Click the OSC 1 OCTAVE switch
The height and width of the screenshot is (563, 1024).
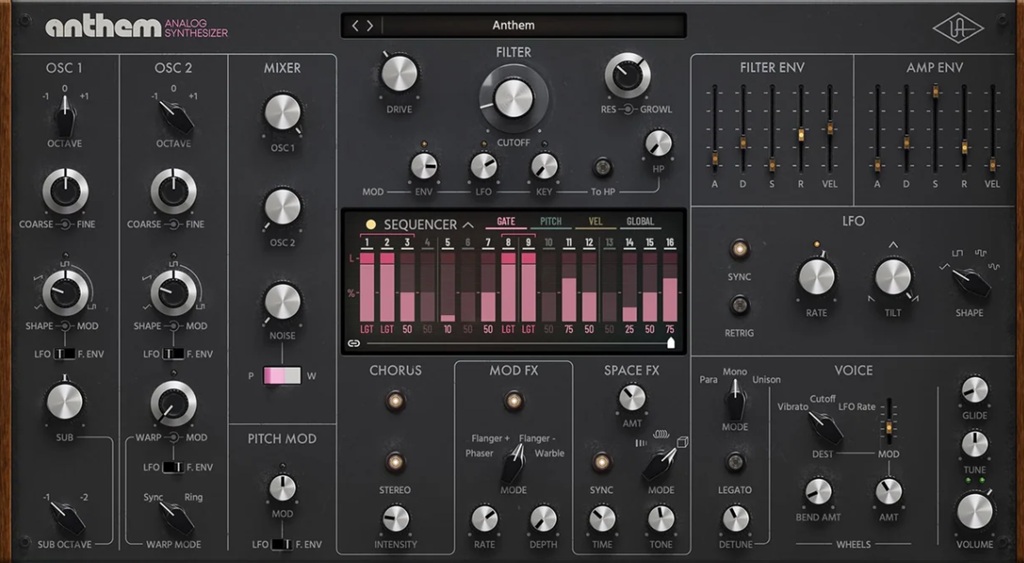(x=65, y=116)
